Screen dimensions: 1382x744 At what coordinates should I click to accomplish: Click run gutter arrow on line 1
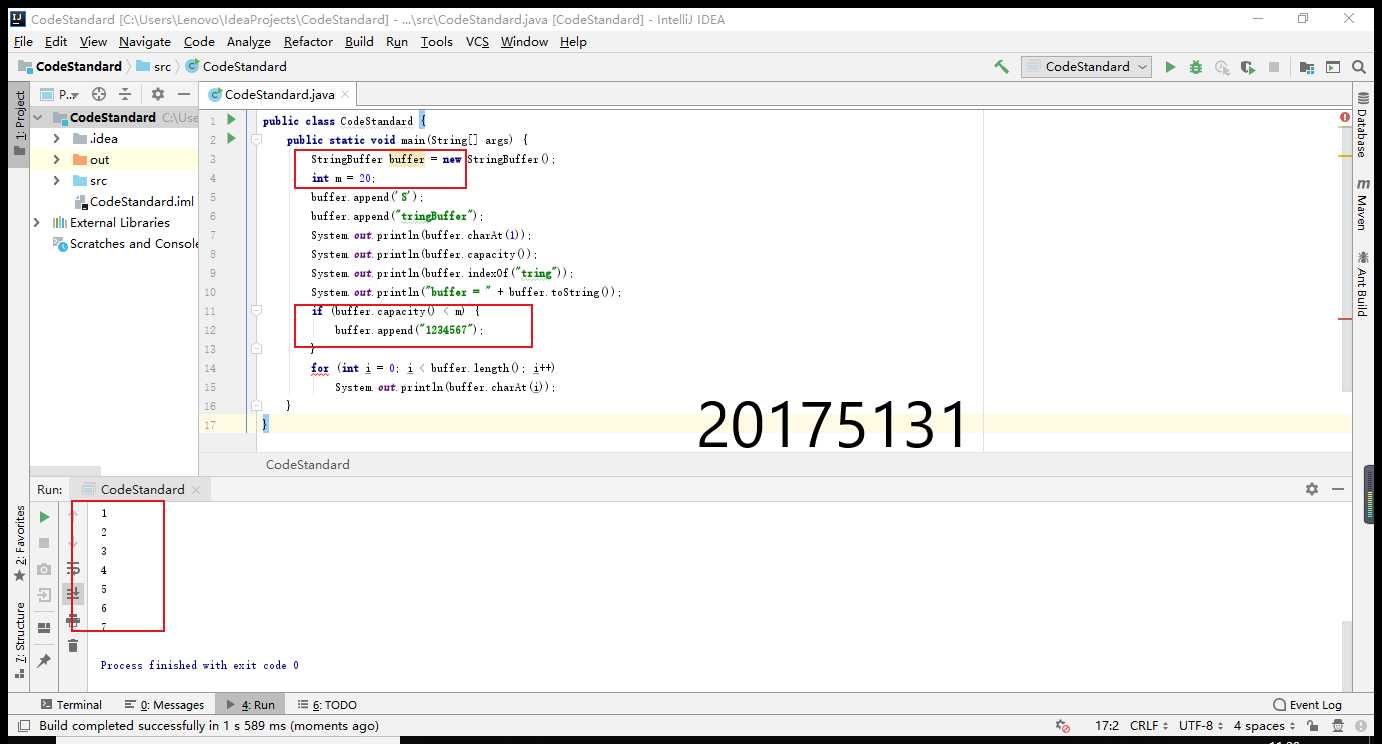click(231, 120)
